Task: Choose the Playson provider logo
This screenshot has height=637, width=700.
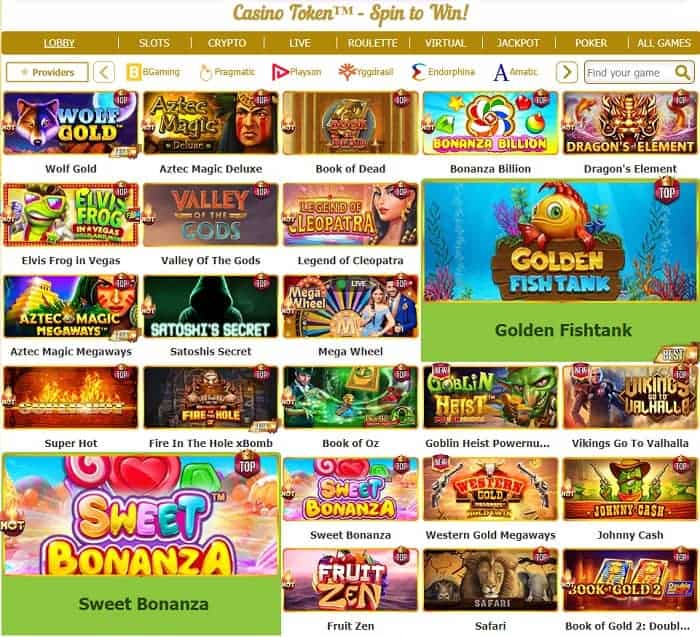Action: 296,72
